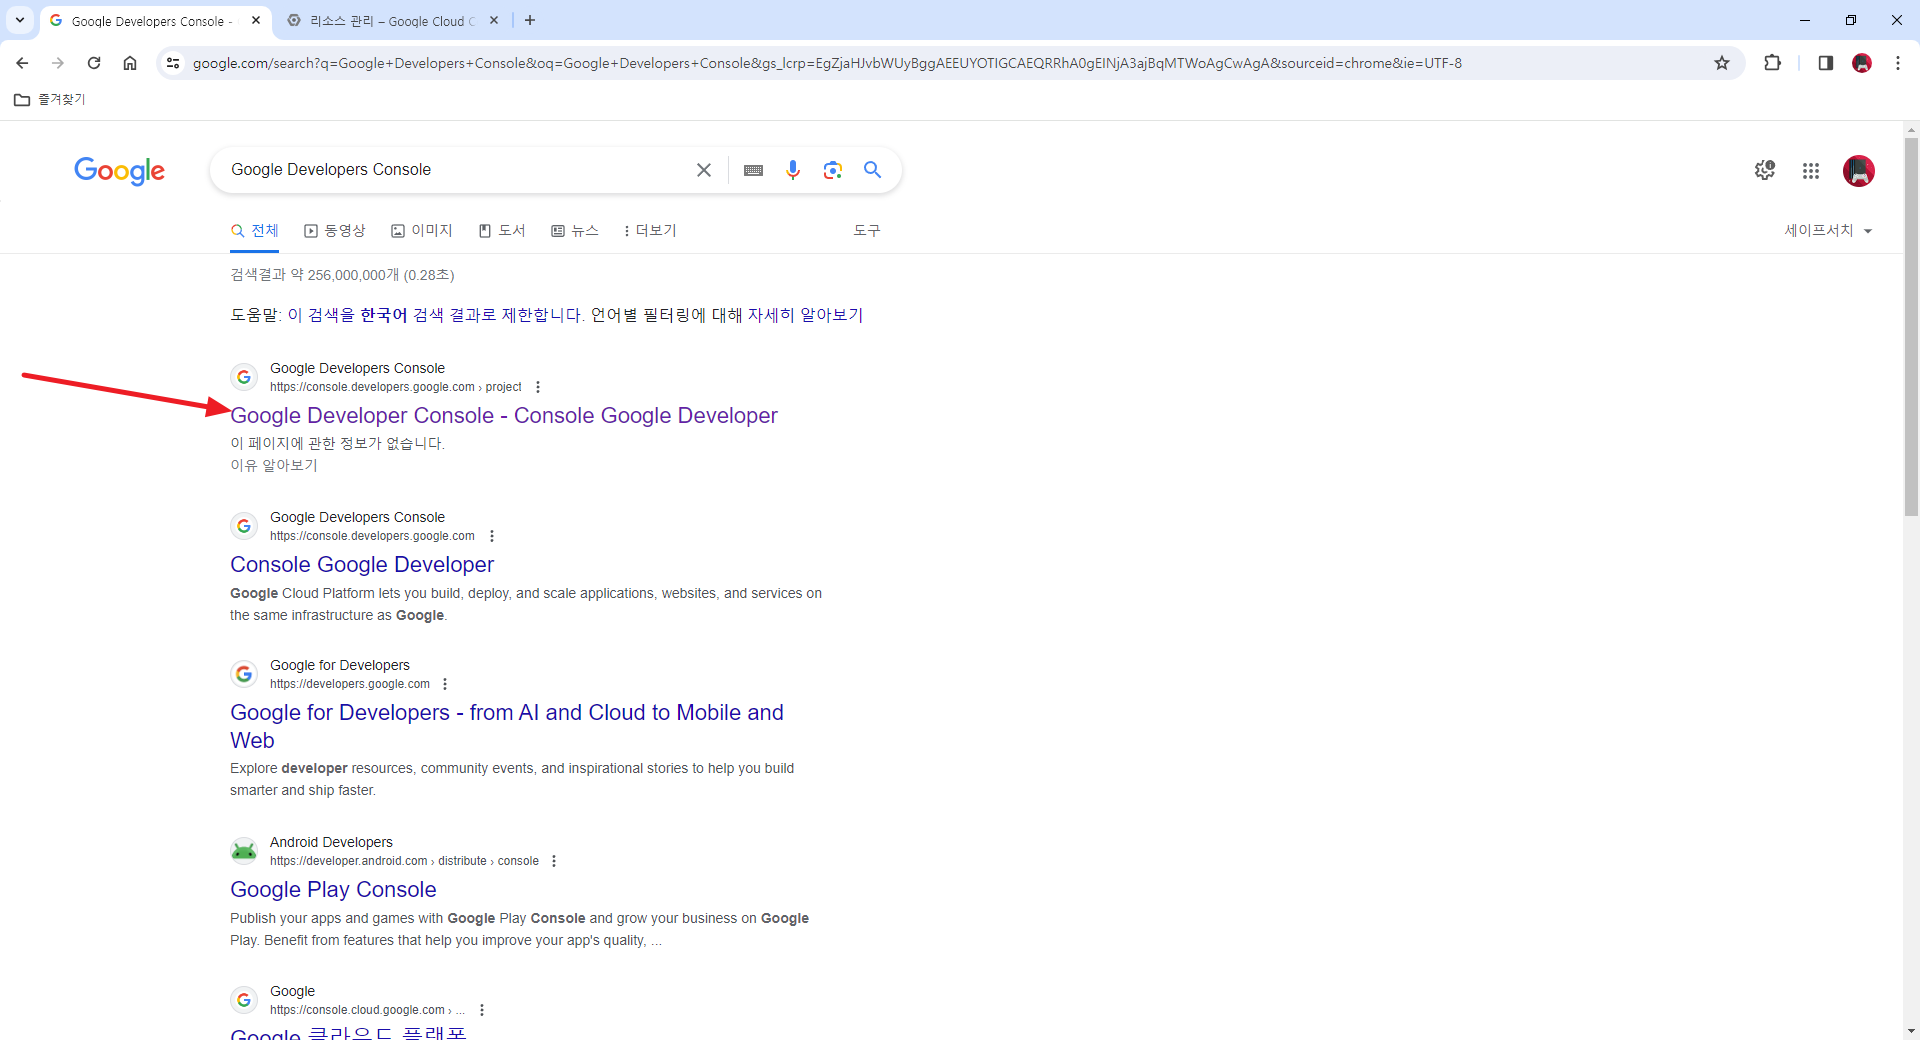
Task: Expand 더보기 search filter options
Action: (x=649, y=230)
